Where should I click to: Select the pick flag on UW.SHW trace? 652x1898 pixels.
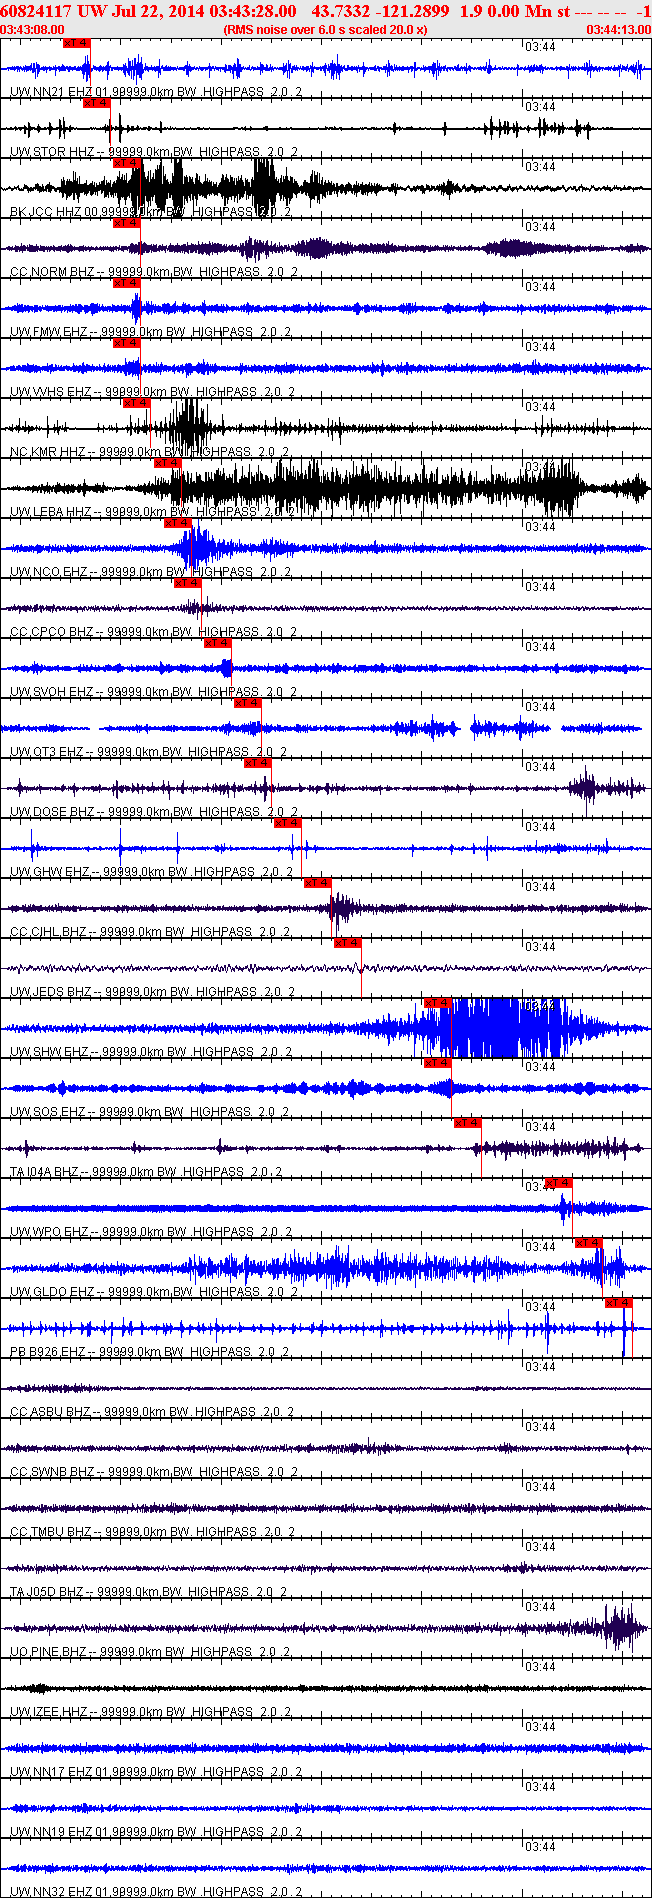click(x=437, y=1003)
